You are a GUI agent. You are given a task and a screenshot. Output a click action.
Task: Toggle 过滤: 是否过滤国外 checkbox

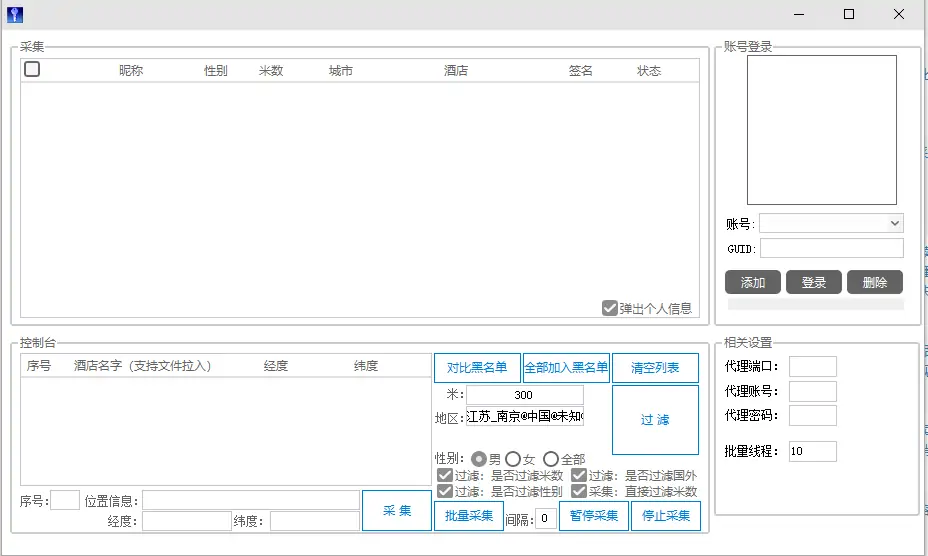pos(579,475)
